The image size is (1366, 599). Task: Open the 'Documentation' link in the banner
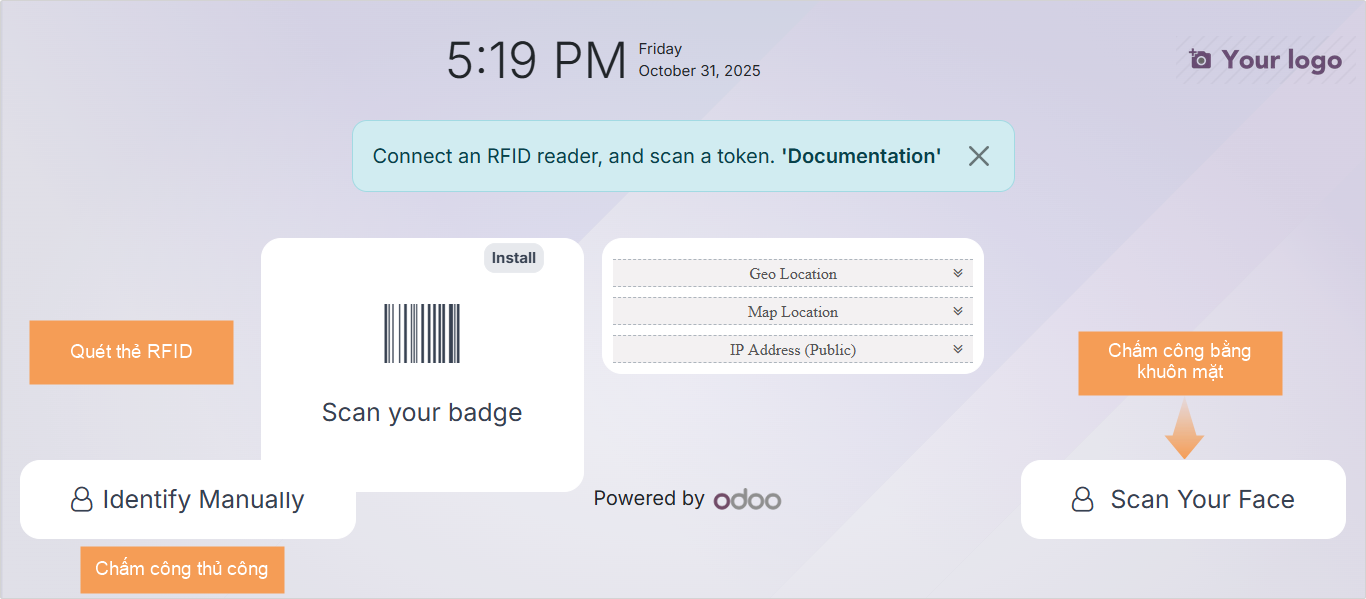coord(861,156)
